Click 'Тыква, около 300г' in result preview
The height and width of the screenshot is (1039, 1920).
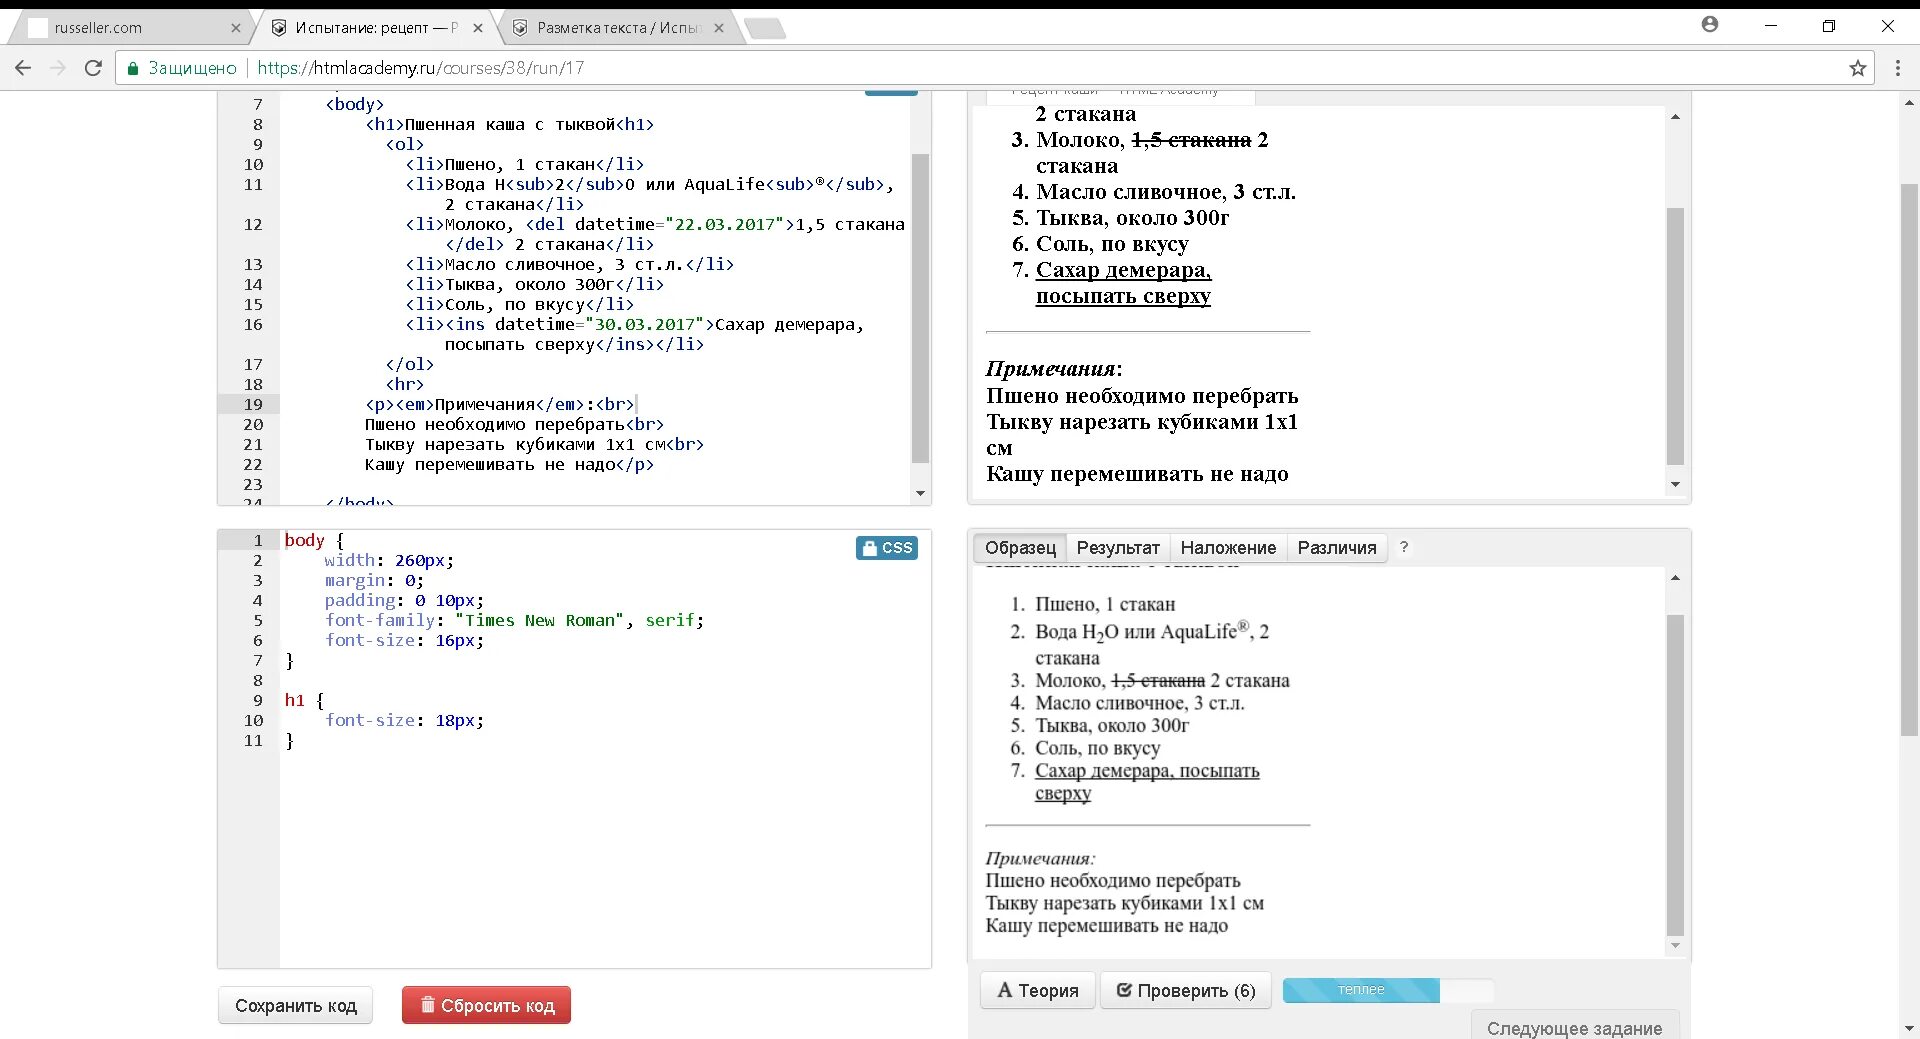pos(1132,218)
